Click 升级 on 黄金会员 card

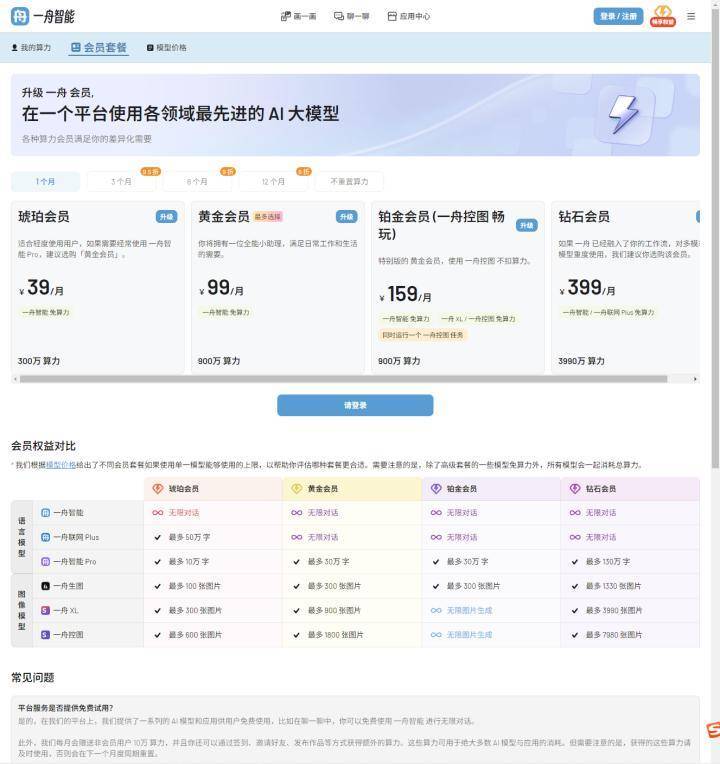pyautogui.click(x=346, y=216)
